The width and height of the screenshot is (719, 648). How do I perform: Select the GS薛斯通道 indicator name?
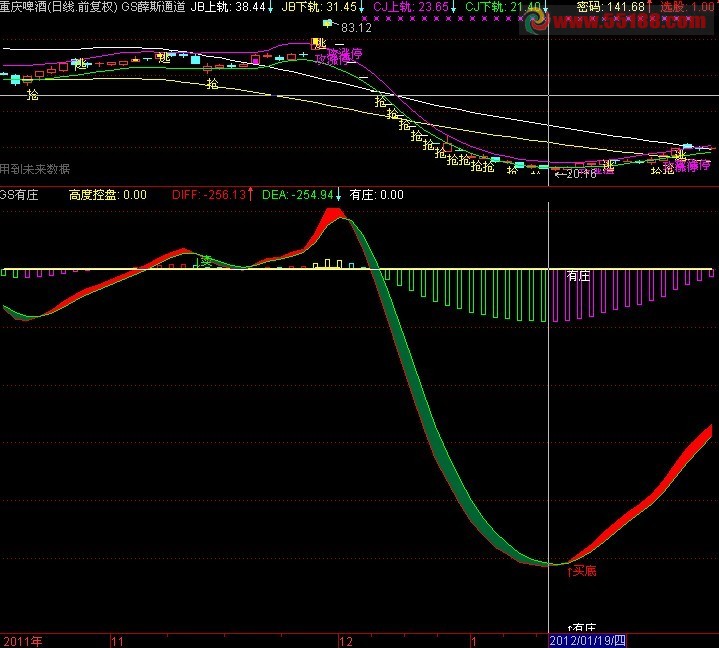154,7
